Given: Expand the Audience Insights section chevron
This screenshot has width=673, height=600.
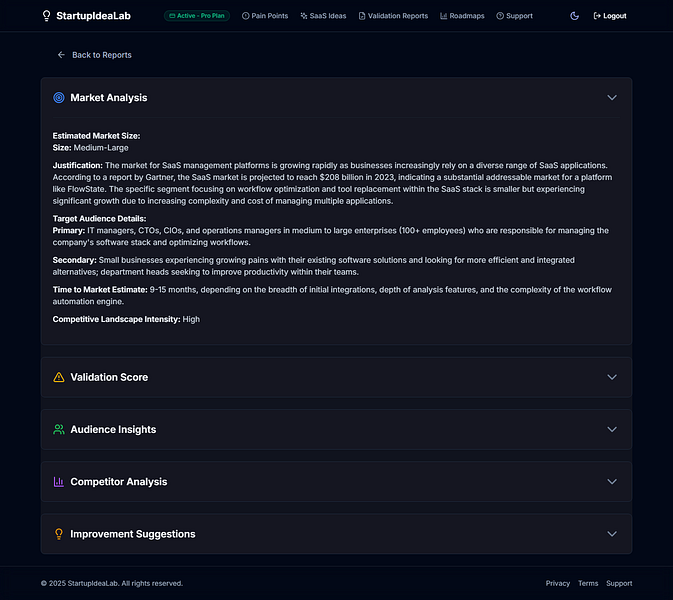Looking at the screenshot, I should coord(612,429).
